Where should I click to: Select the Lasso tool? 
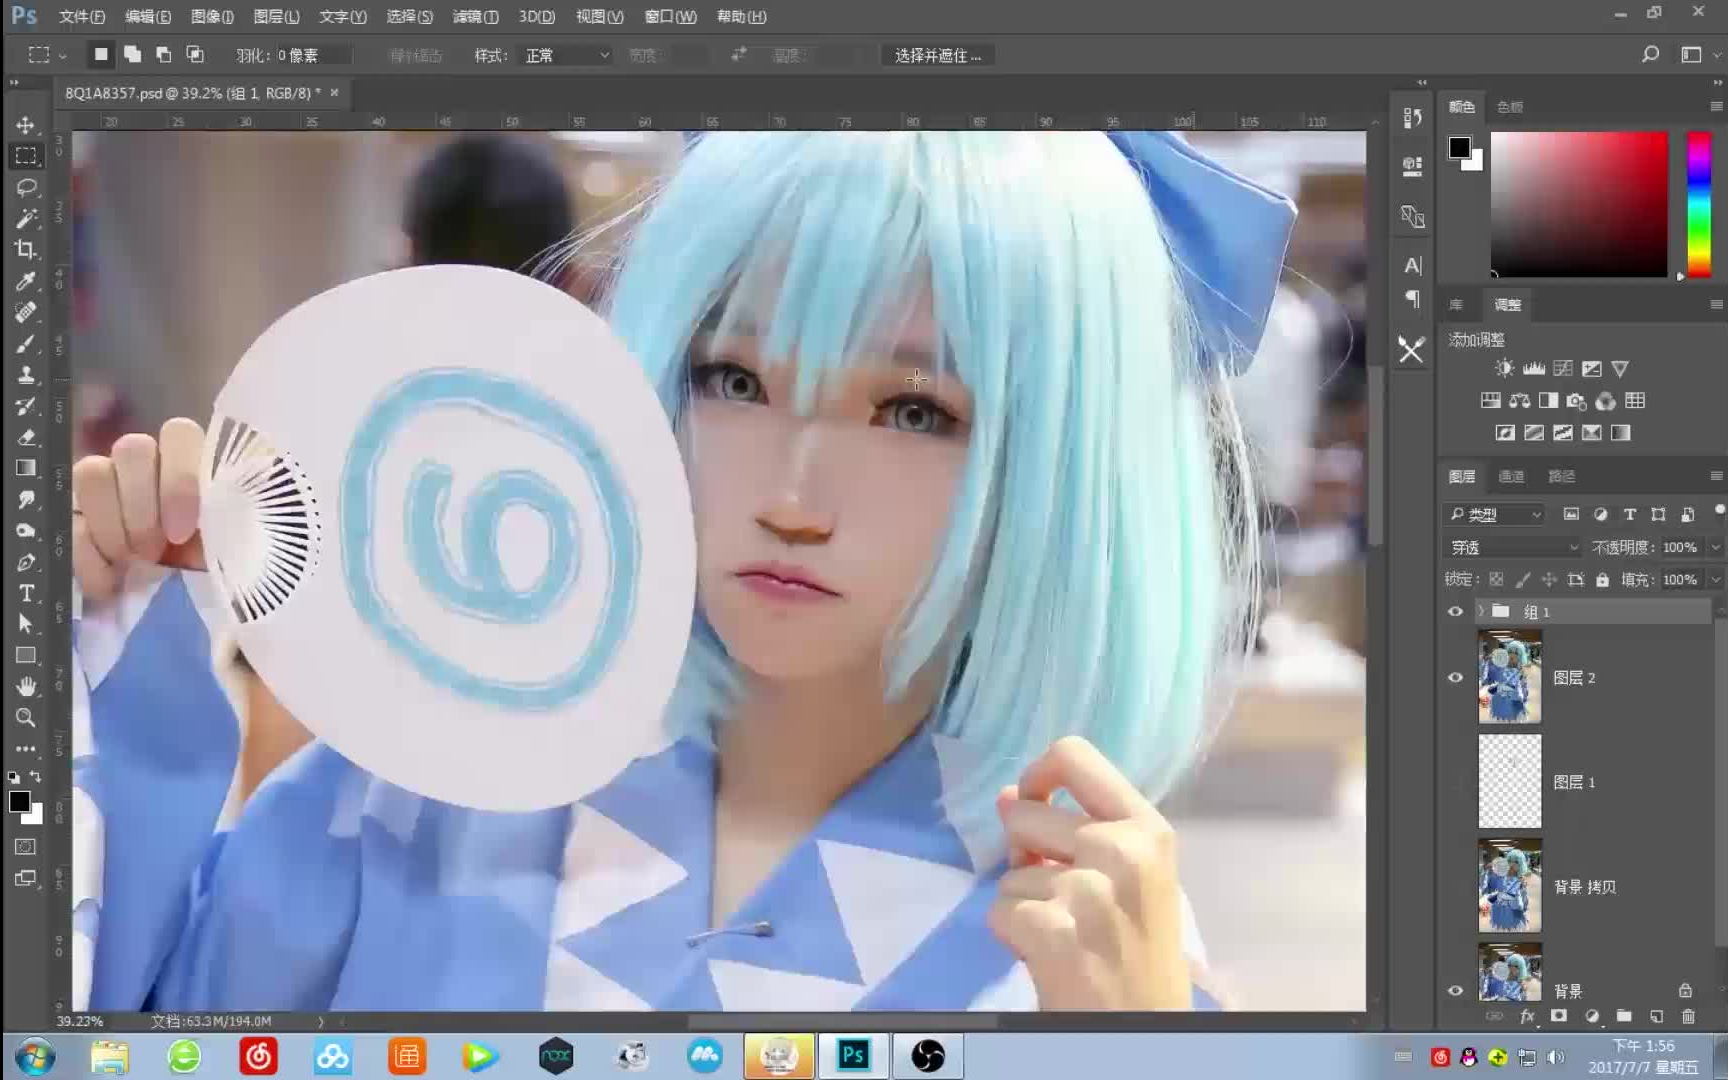(x=26, y=187)
